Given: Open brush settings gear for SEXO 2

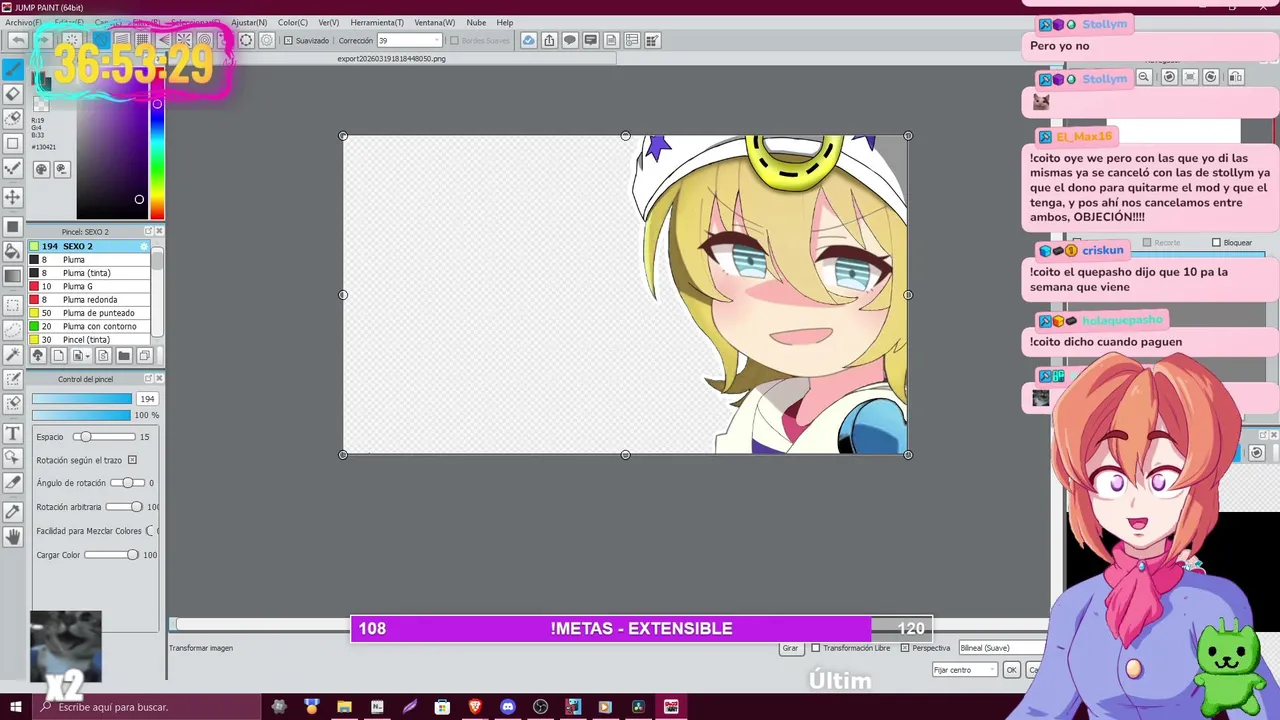Looking at the screenshot, I should coord(144,246).
